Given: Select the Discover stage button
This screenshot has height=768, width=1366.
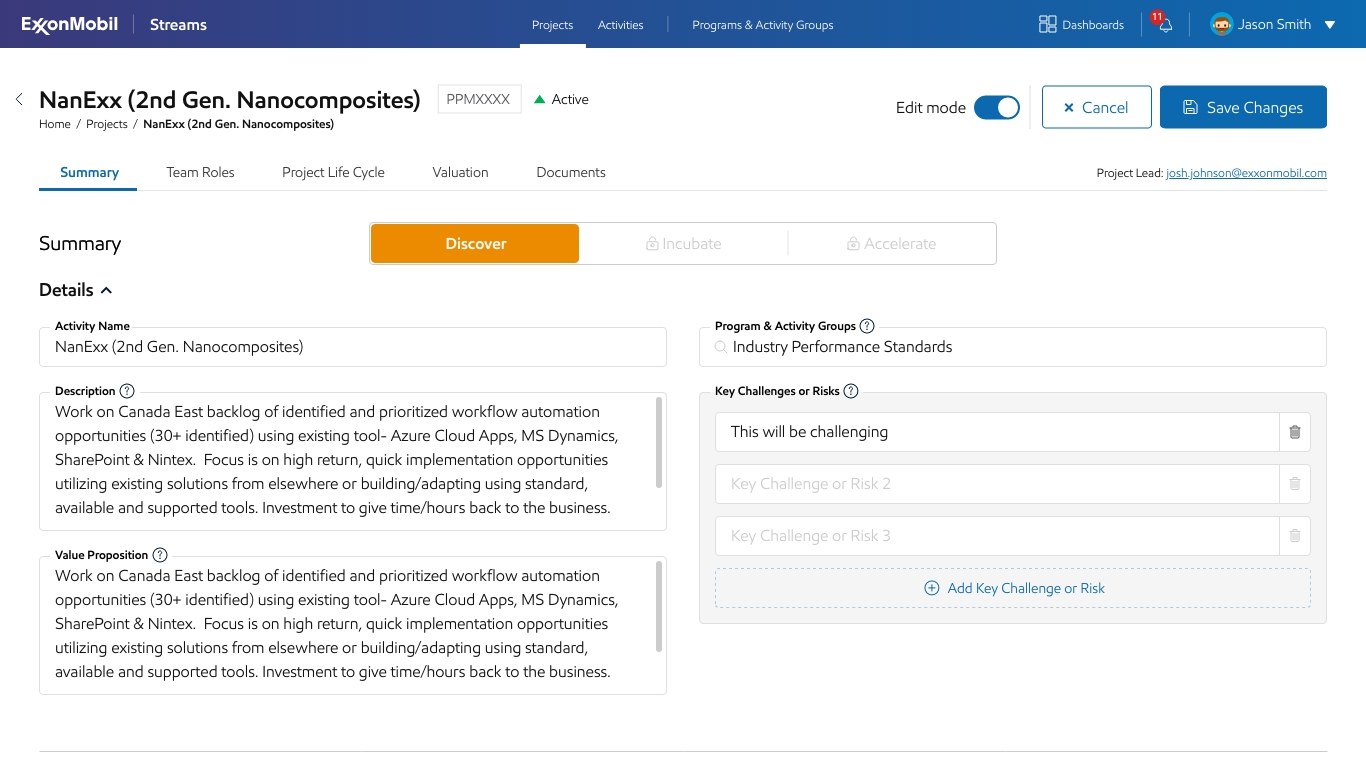Looking at the screenshot, I should [x=475, y=244].
